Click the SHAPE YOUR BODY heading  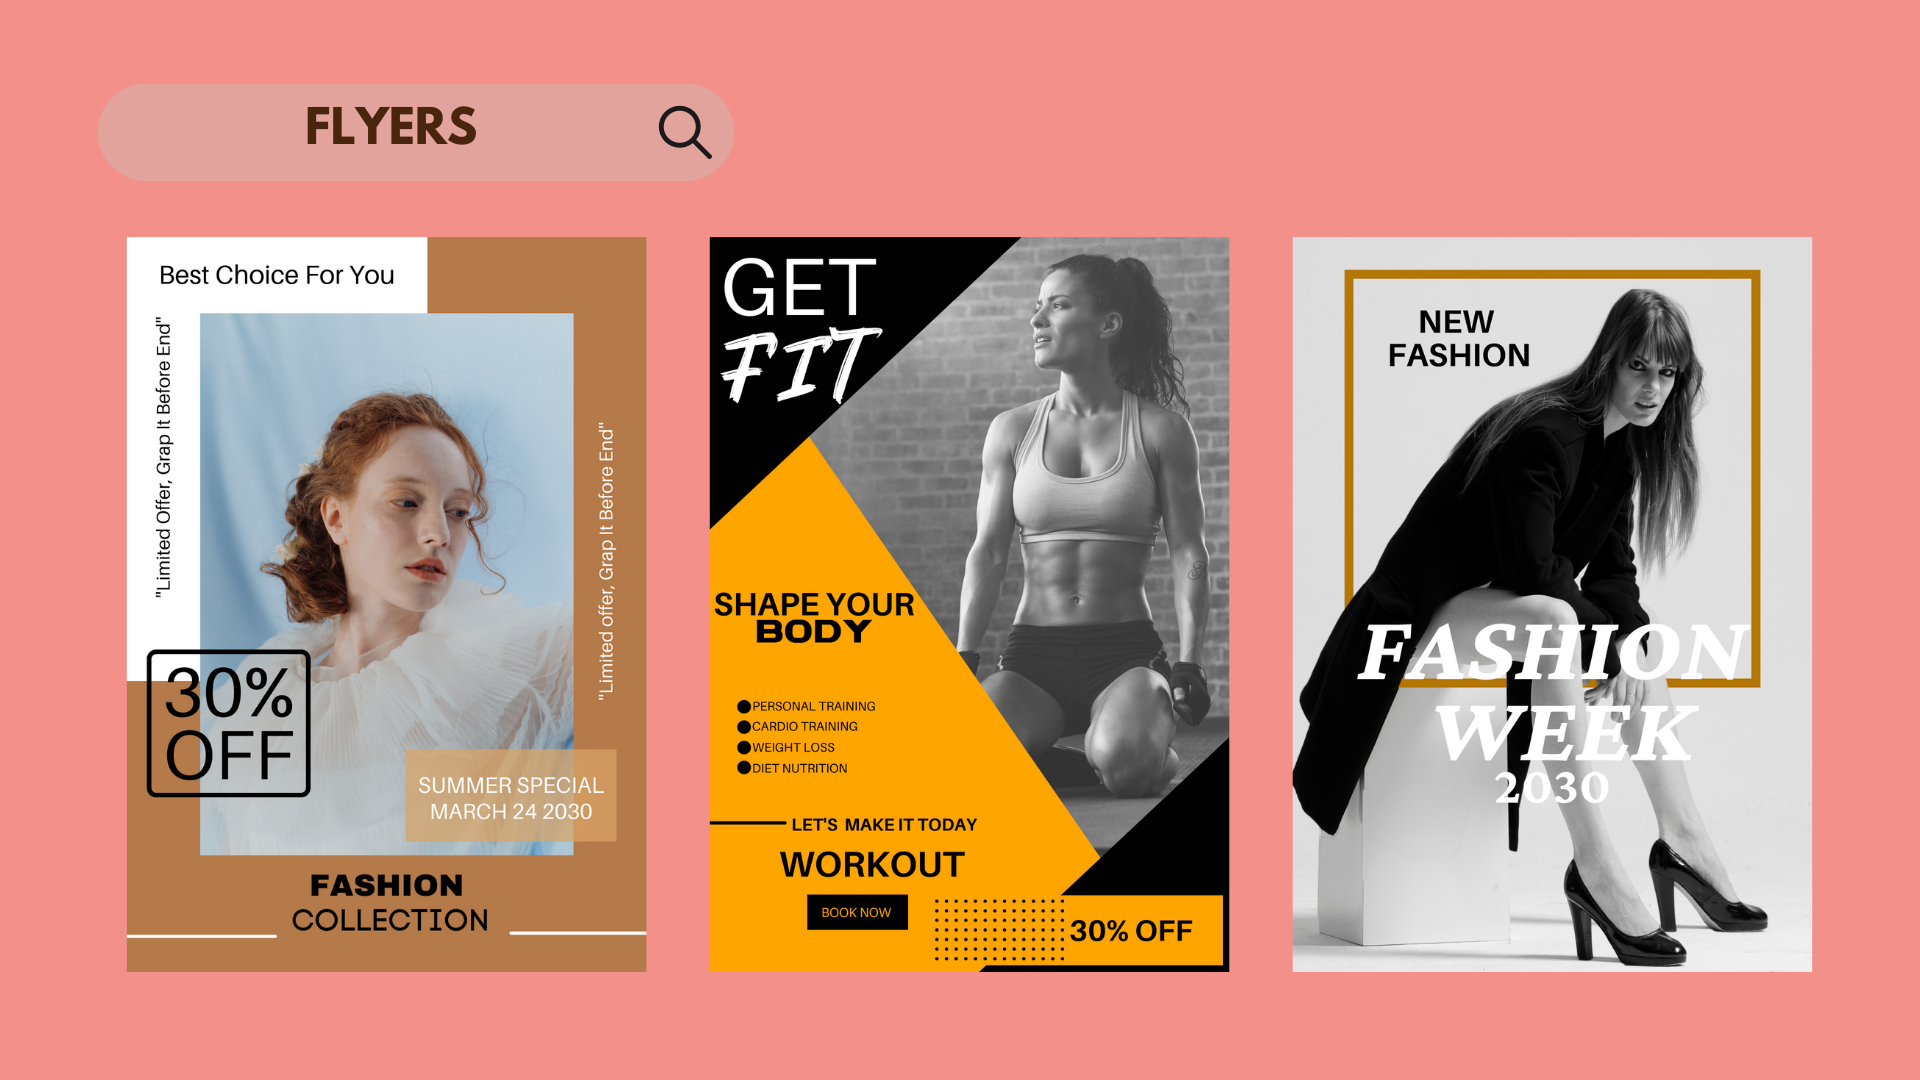(x=814, y=618)
